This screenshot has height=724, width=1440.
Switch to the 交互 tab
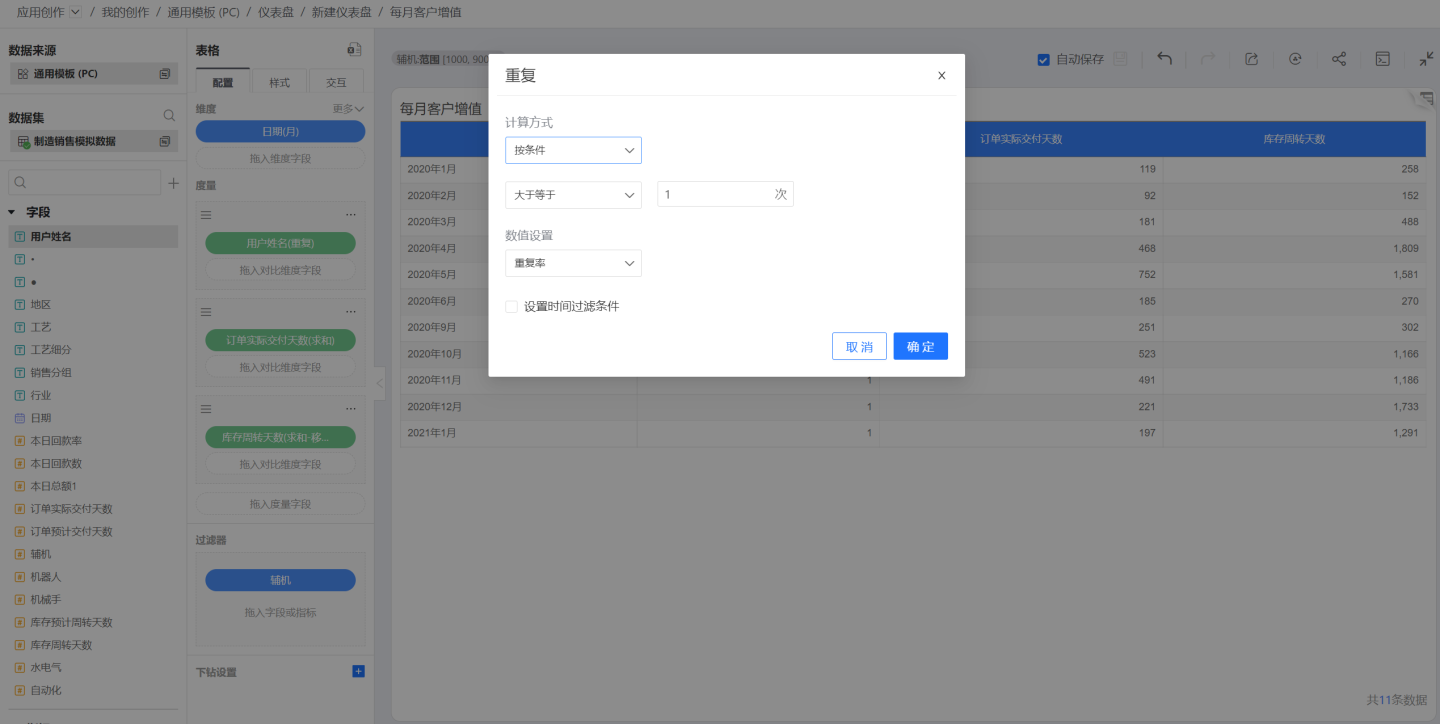click(336, 83)
